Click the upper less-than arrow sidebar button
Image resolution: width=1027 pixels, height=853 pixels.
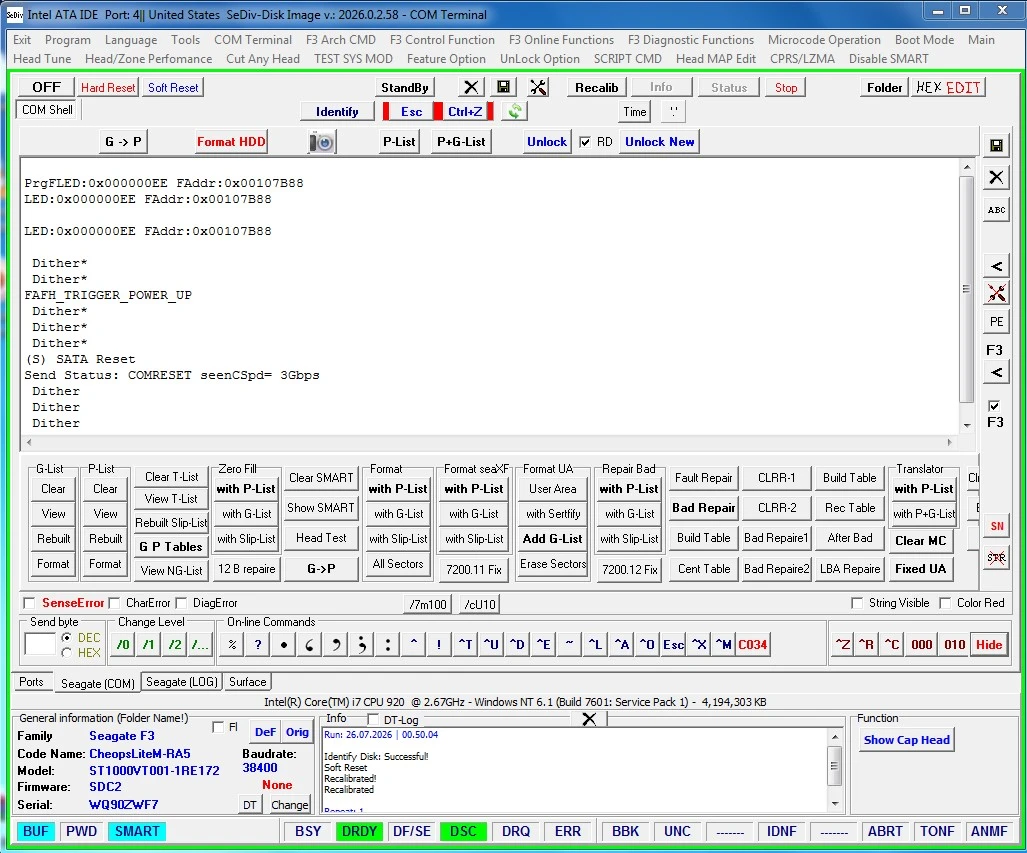996,266
